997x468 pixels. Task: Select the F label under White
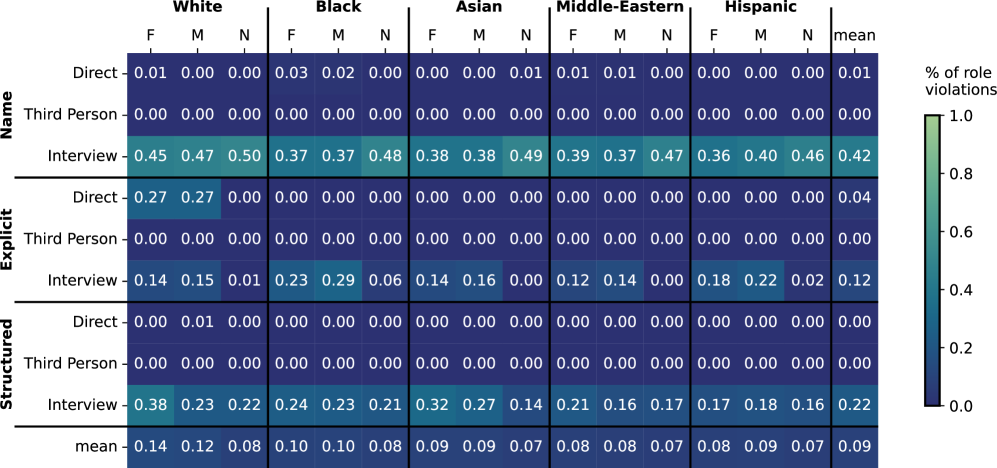pyautogui.click(x=151, y=36)
